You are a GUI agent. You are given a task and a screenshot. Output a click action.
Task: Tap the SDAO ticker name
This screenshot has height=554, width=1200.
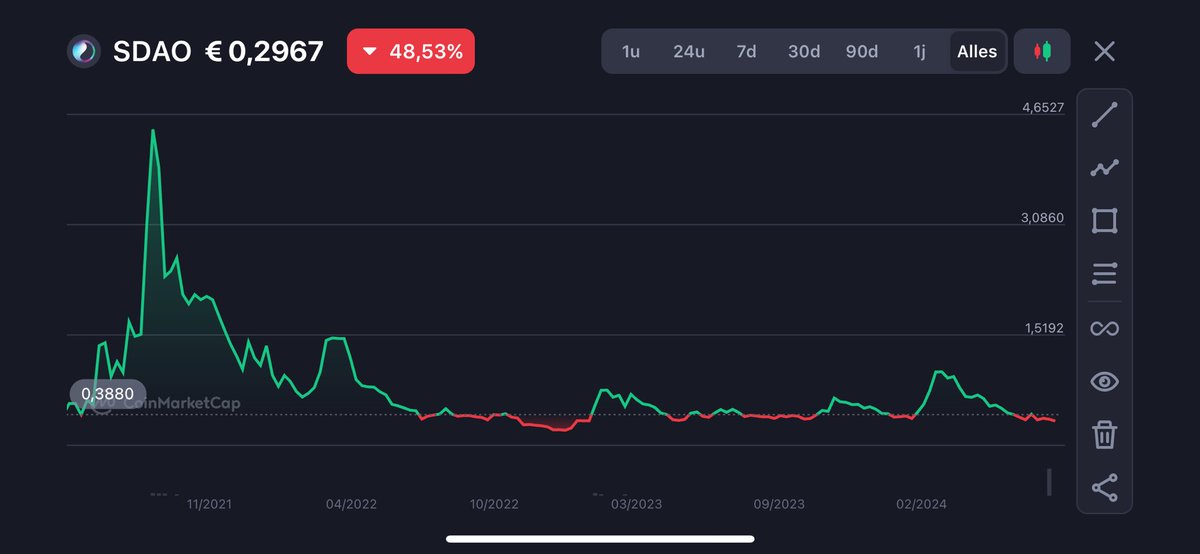(151, 51)
